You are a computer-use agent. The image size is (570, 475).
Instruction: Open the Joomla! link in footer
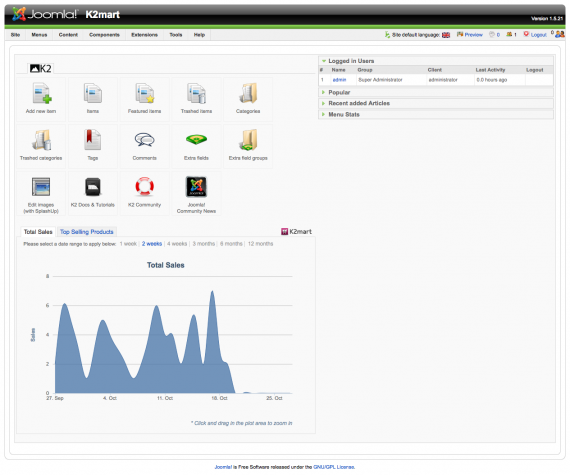223,467
